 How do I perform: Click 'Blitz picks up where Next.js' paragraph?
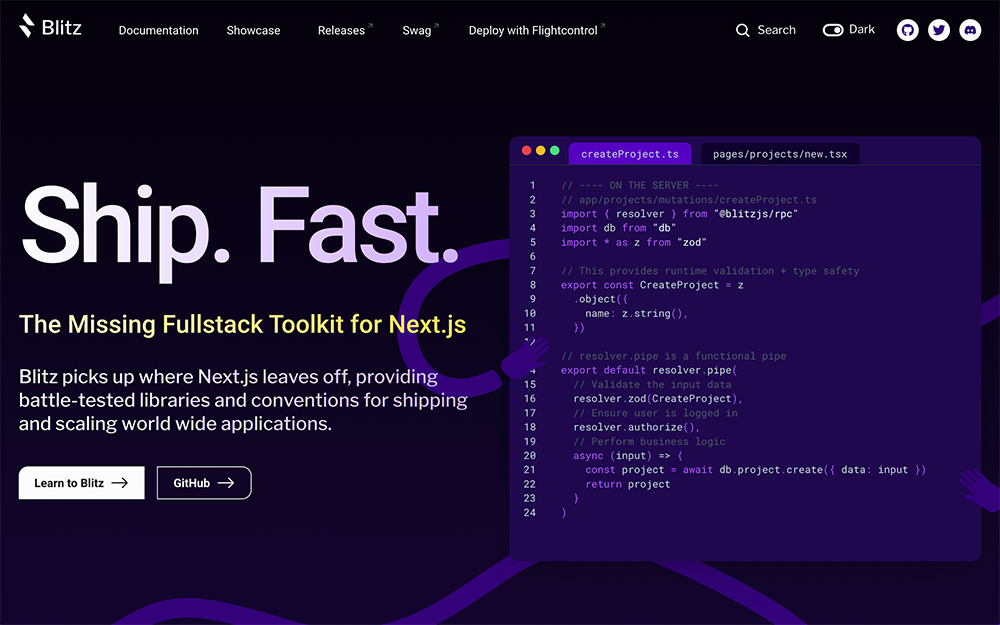click(243, 400)
